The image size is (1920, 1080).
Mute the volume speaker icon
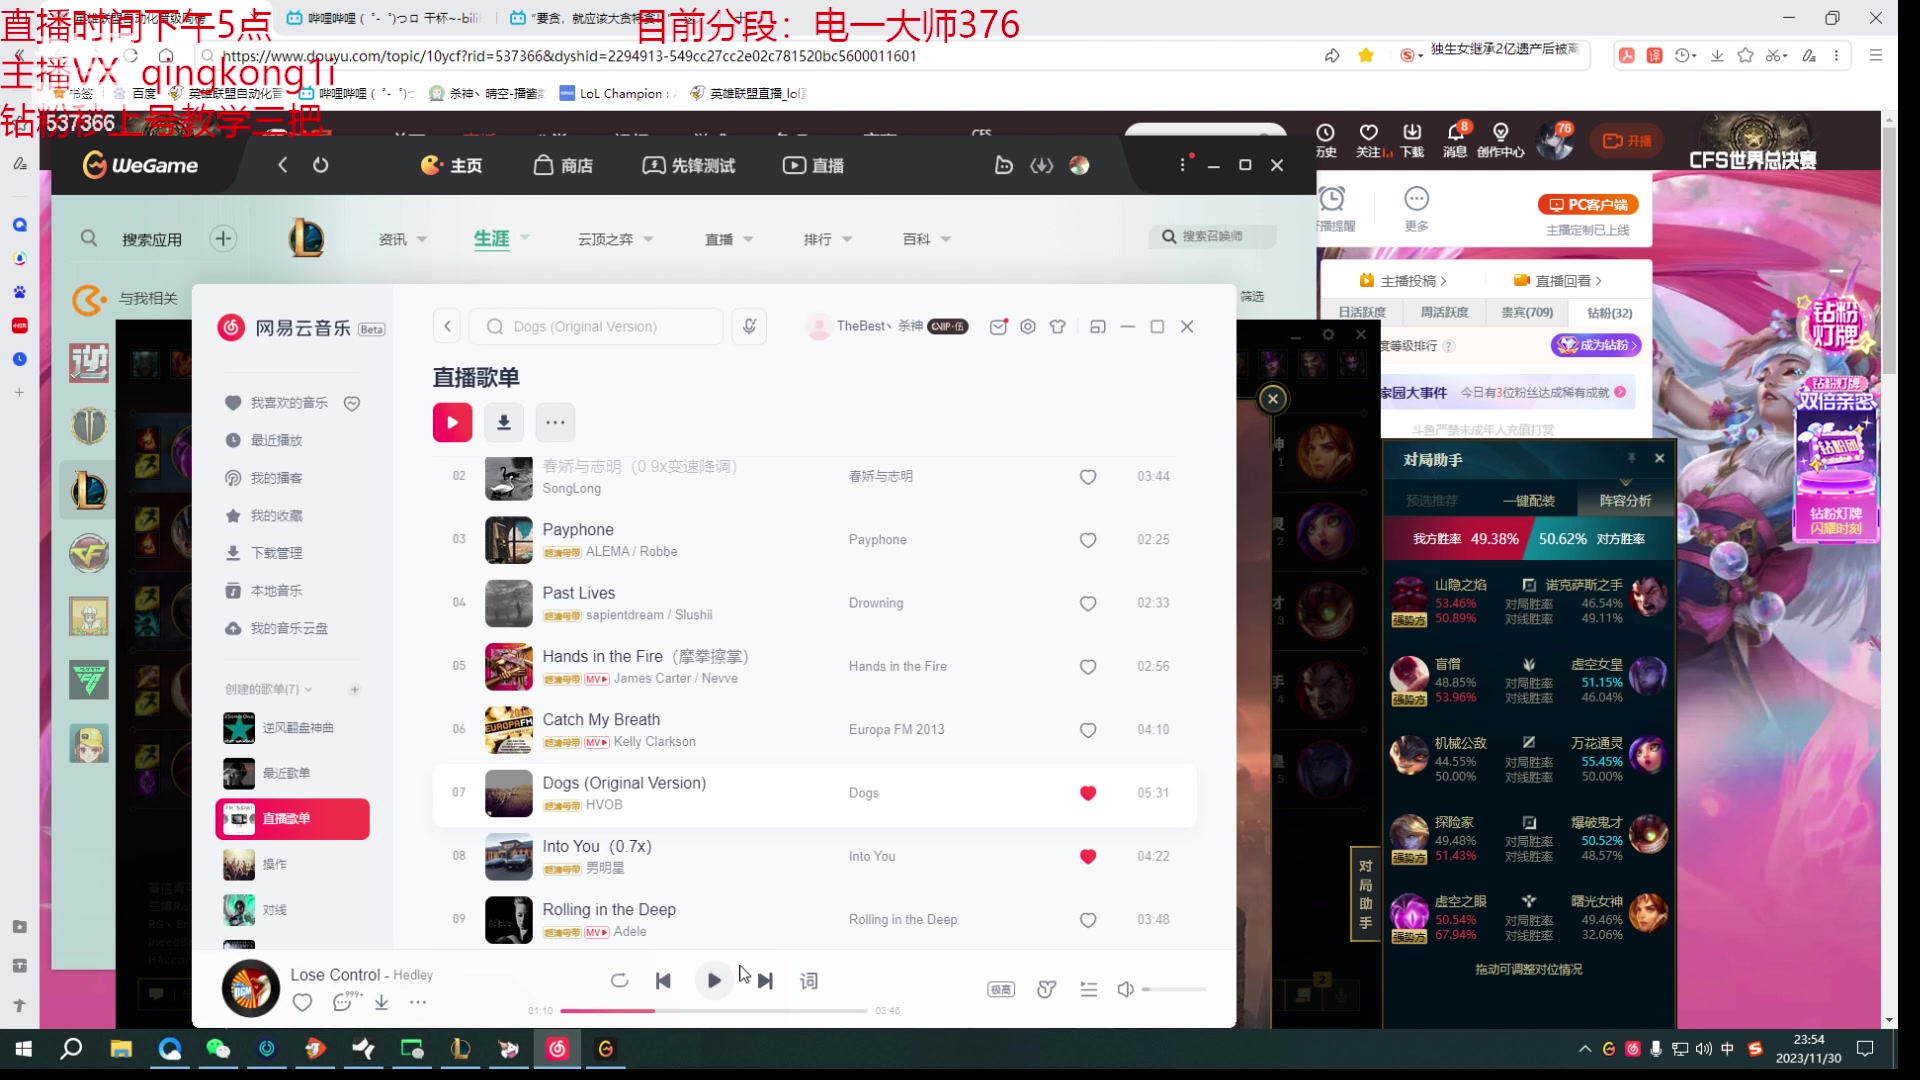pyautogui.click(x=1125, y=990)
